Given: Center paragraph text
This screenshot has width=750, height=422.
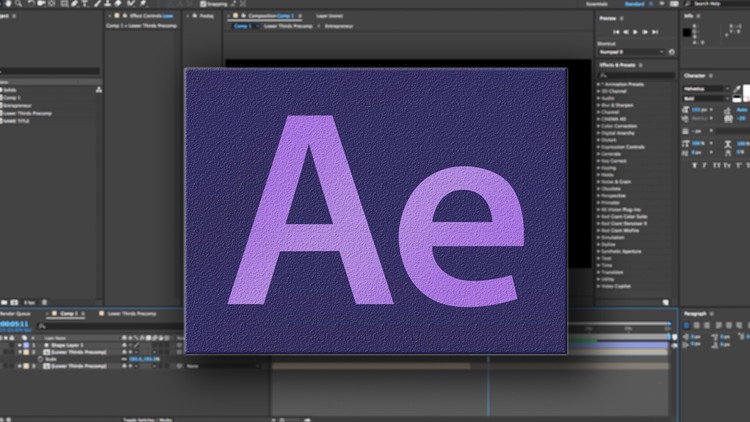Looking at the screenshot, I should 696,325.
